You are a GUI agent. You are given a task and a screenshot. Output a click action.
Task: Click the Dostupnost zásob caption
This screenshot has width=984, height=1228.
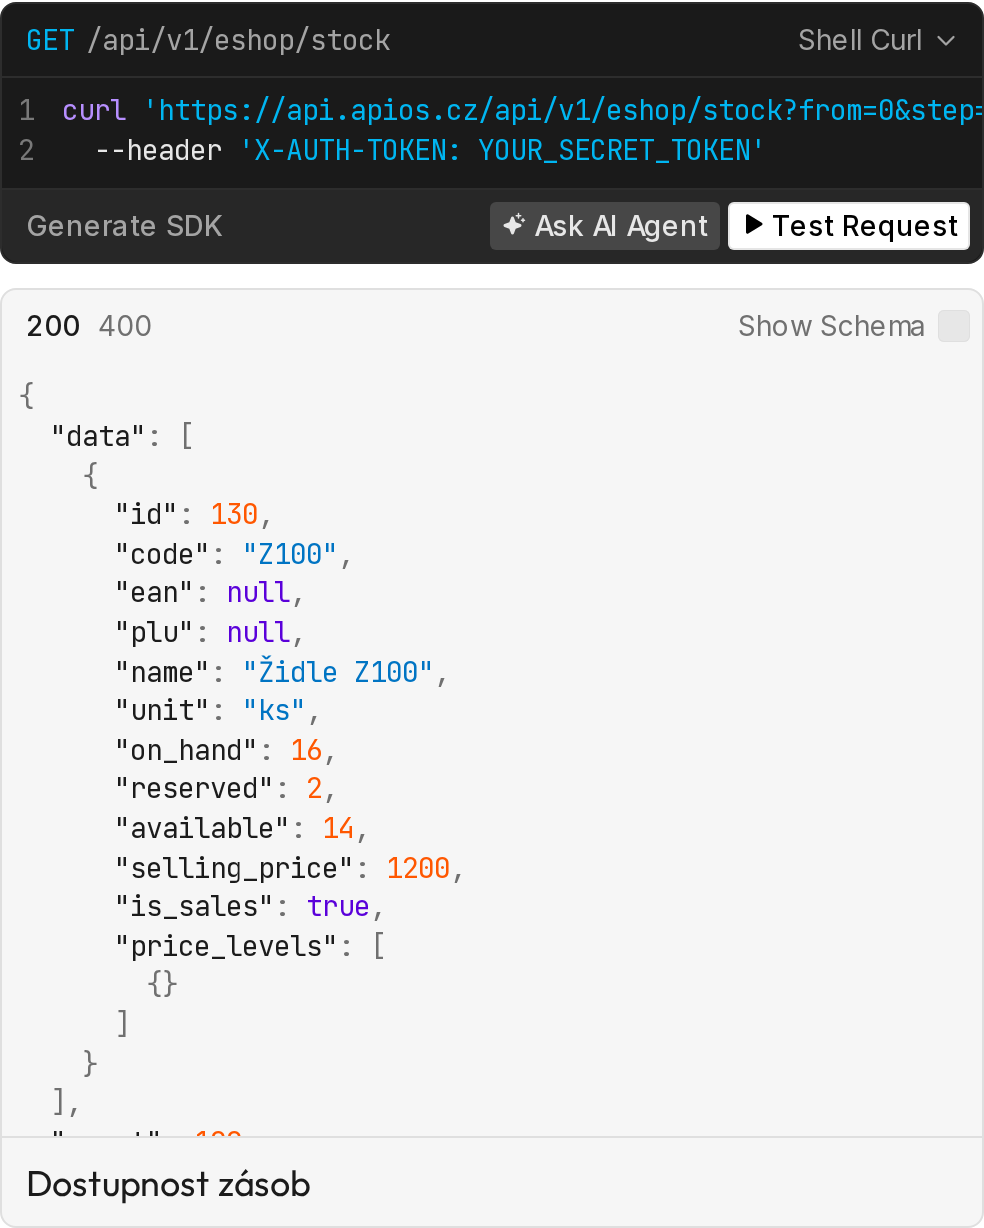tap(169, 1184)
